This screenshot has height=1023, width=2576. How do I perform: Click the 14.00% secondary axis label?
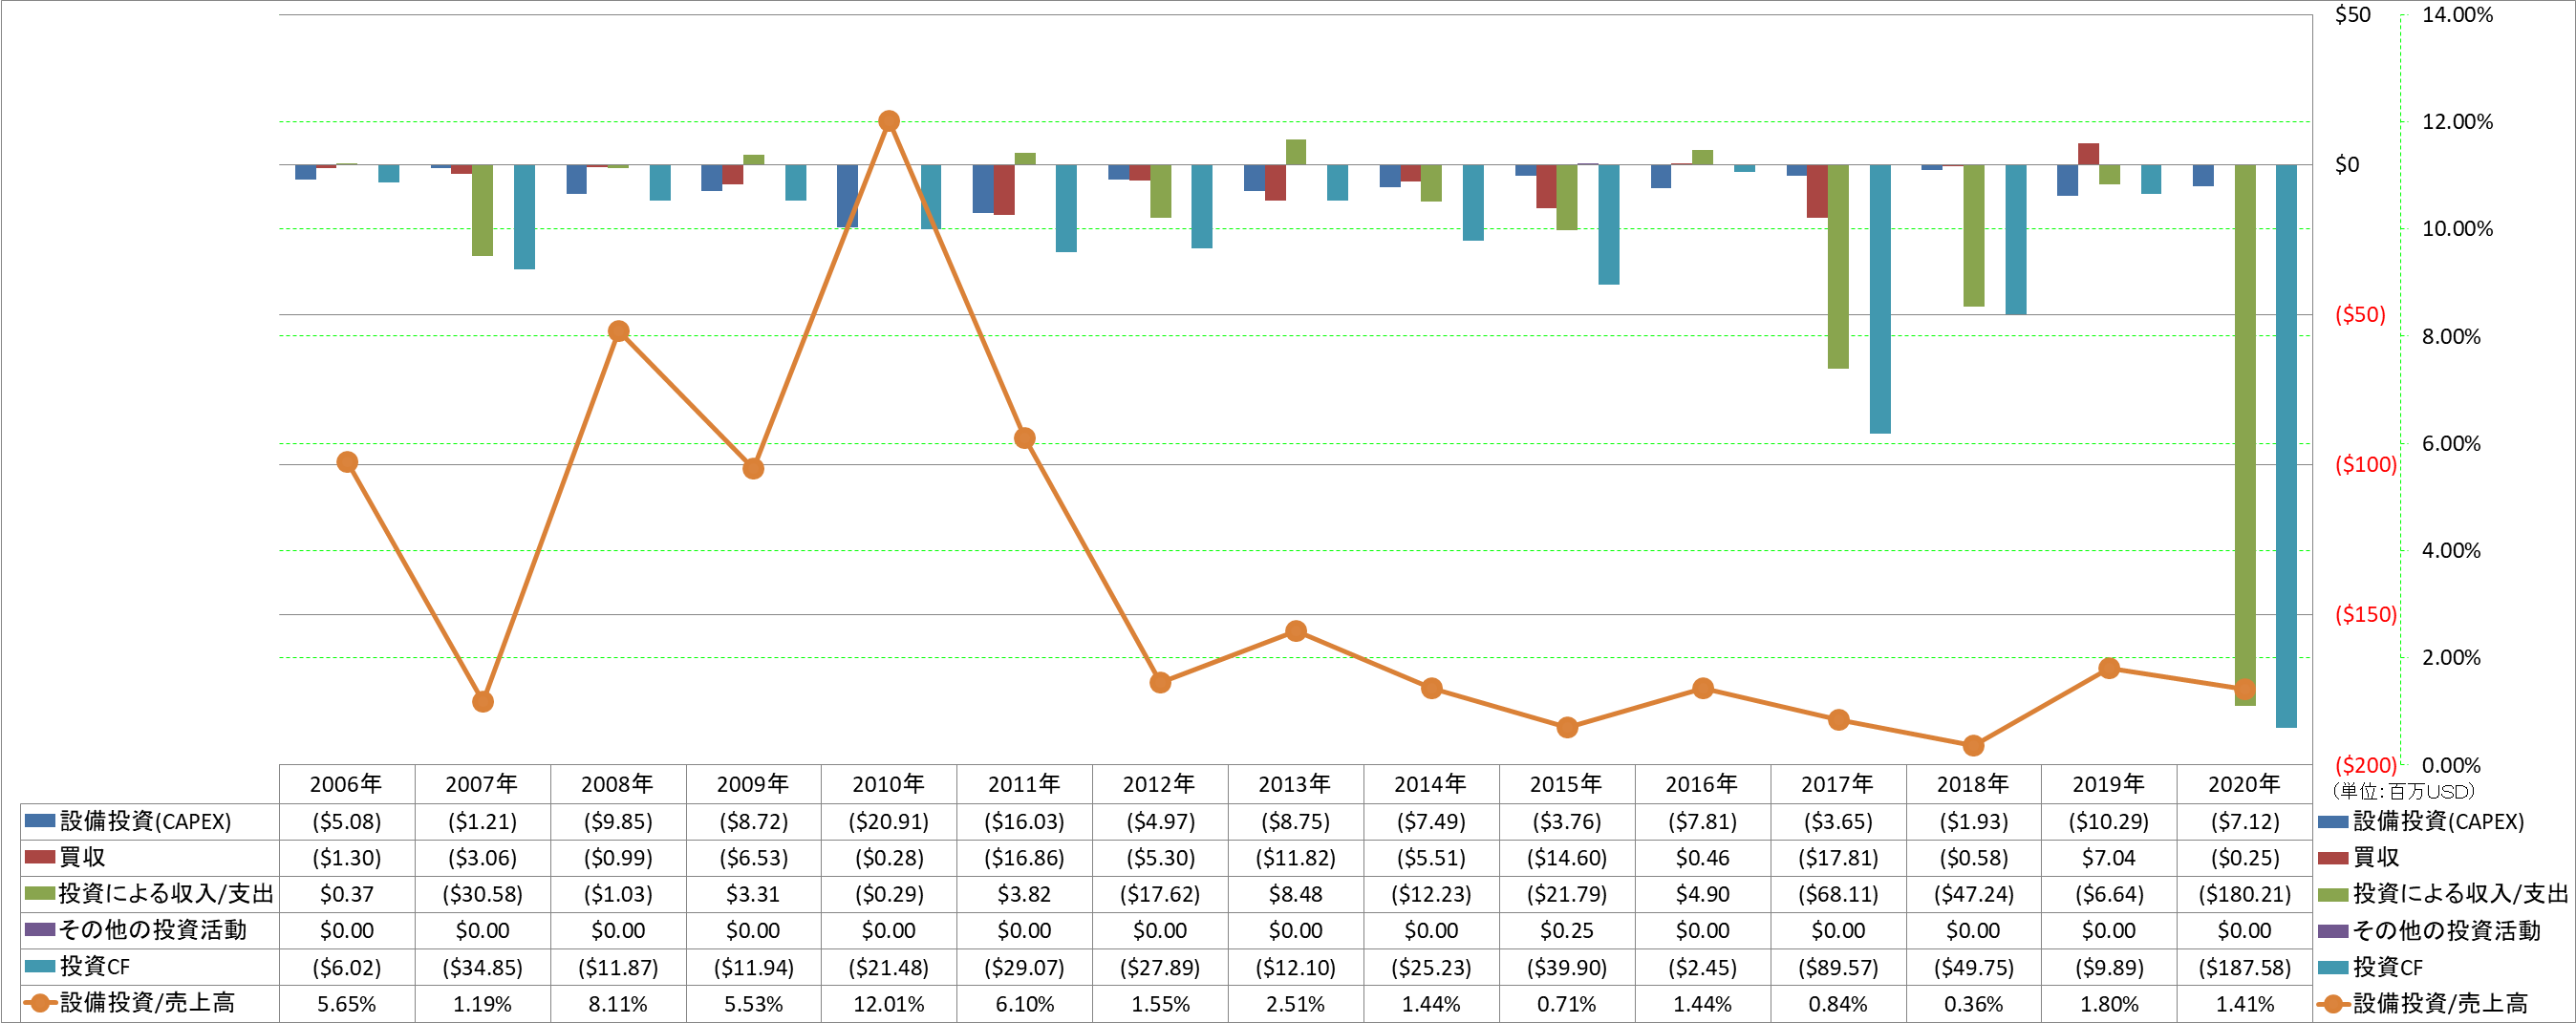point(2457,14)
